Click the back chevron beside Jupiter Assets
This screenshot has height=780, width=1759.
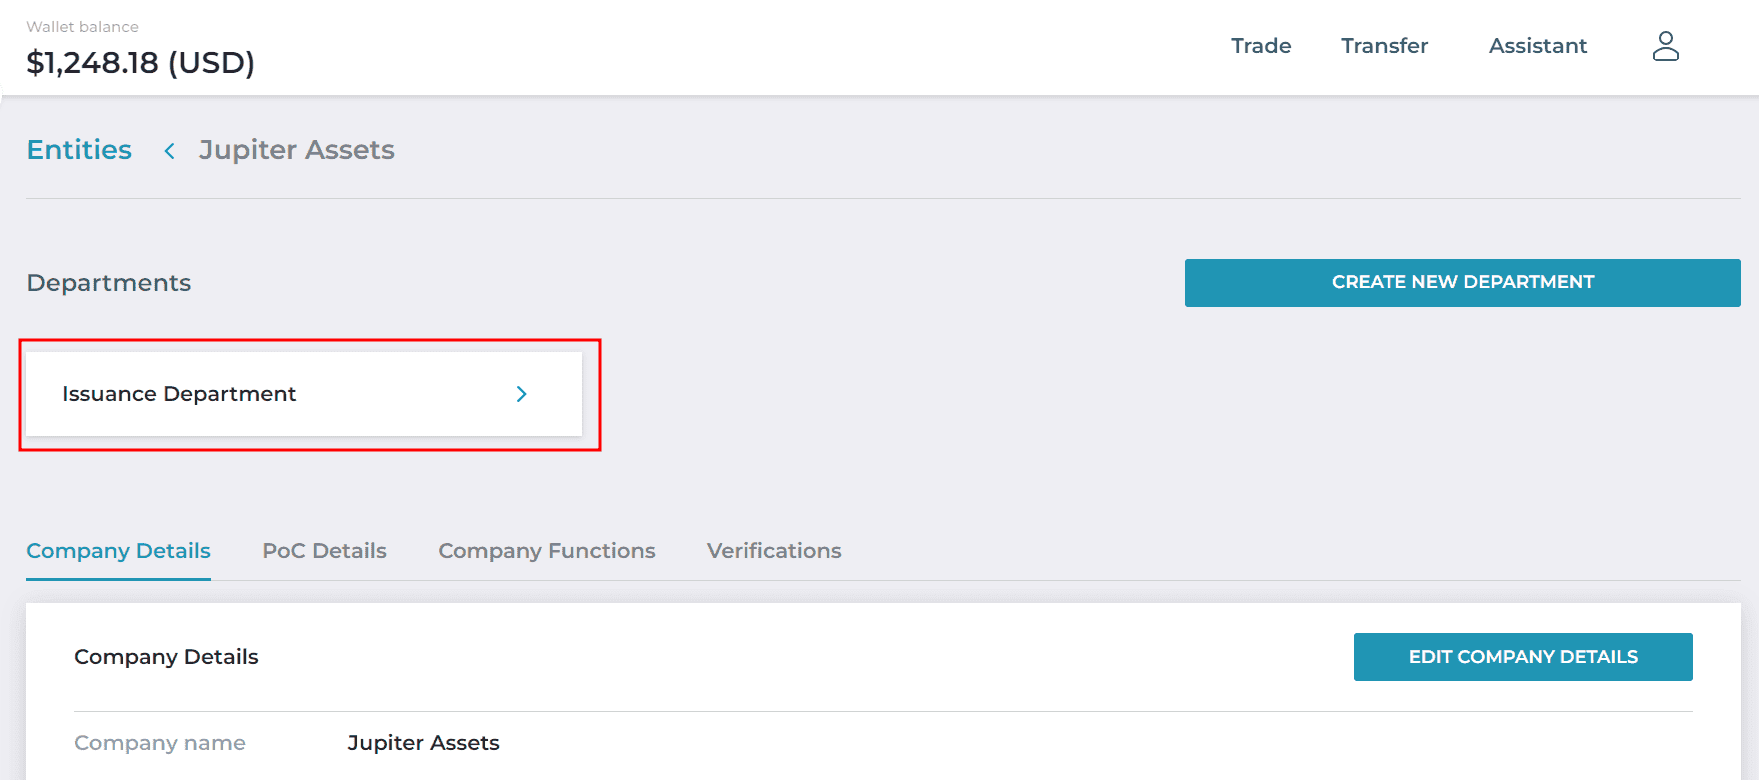tap(170, 150)
